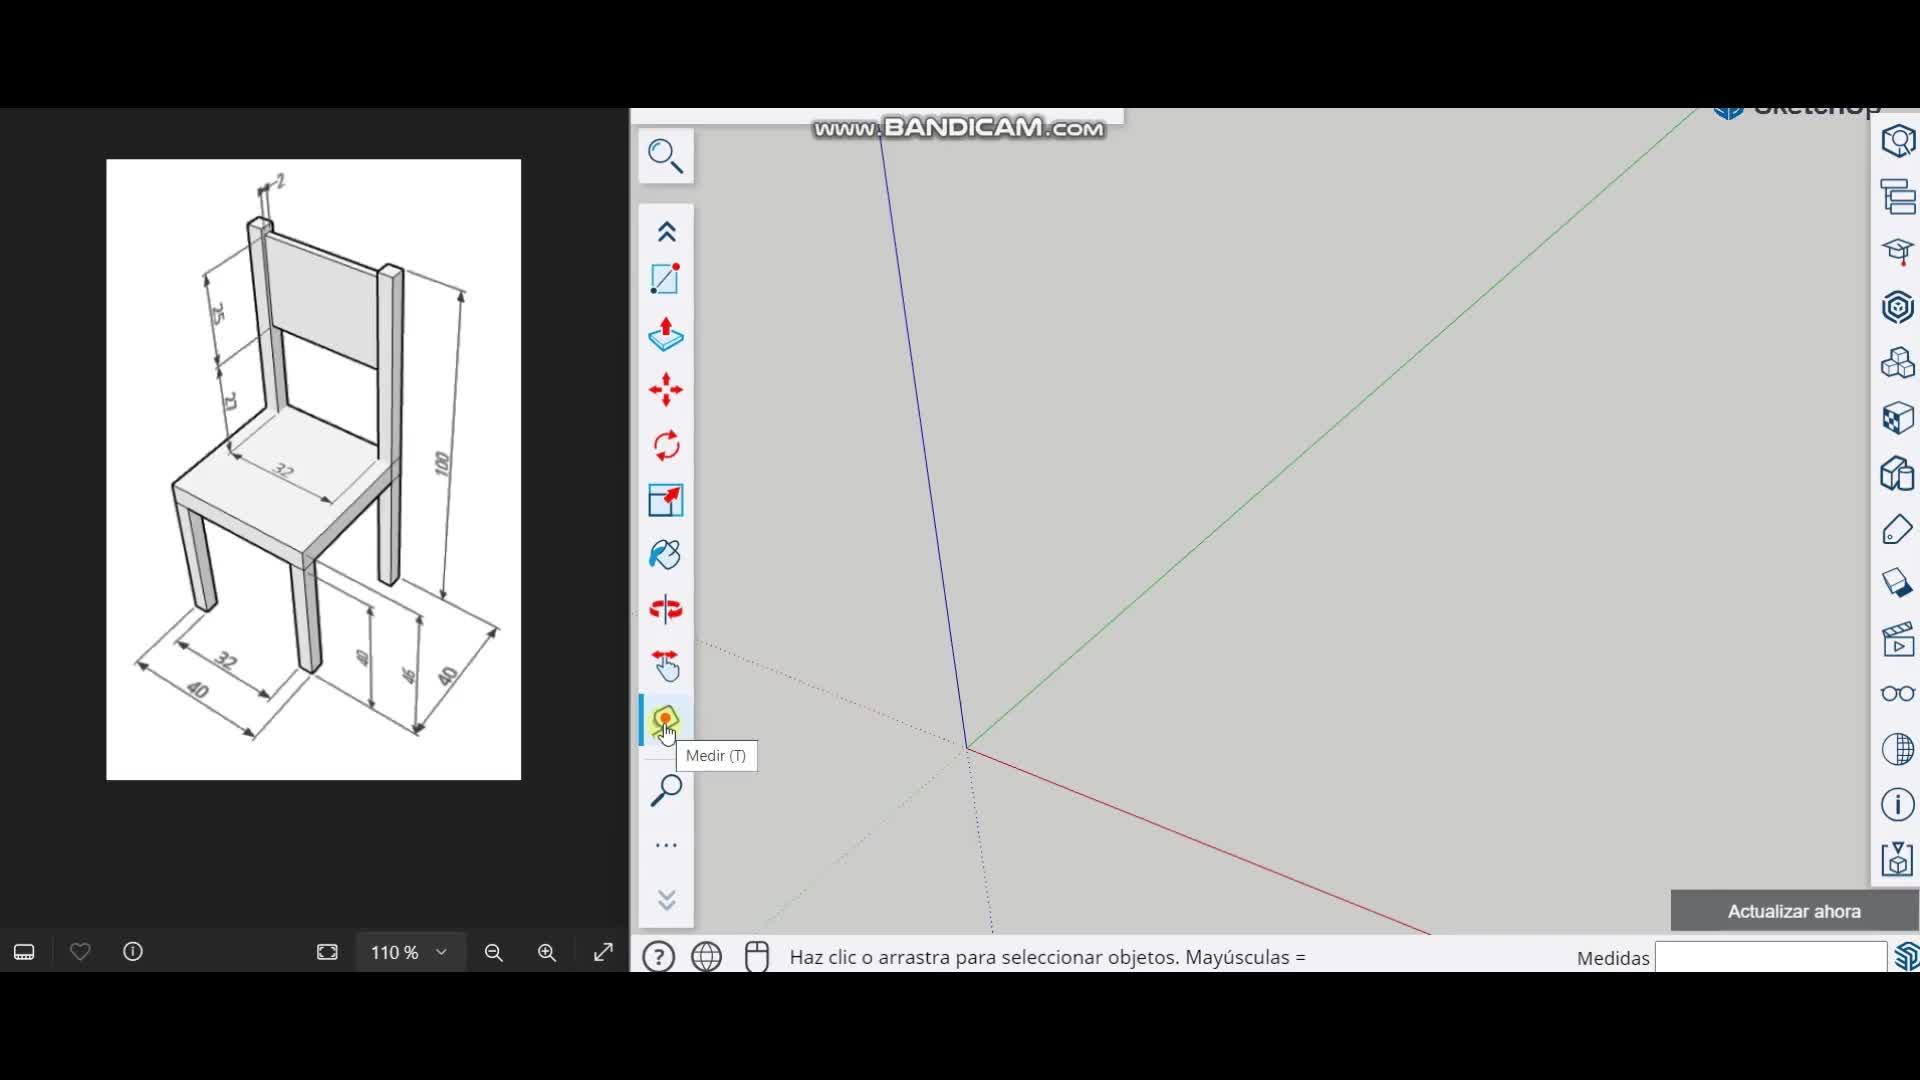The height and width of the screenshot is (1080, 1920).
Task: Open the Styles glasses panel
Action: point(1897,694)
